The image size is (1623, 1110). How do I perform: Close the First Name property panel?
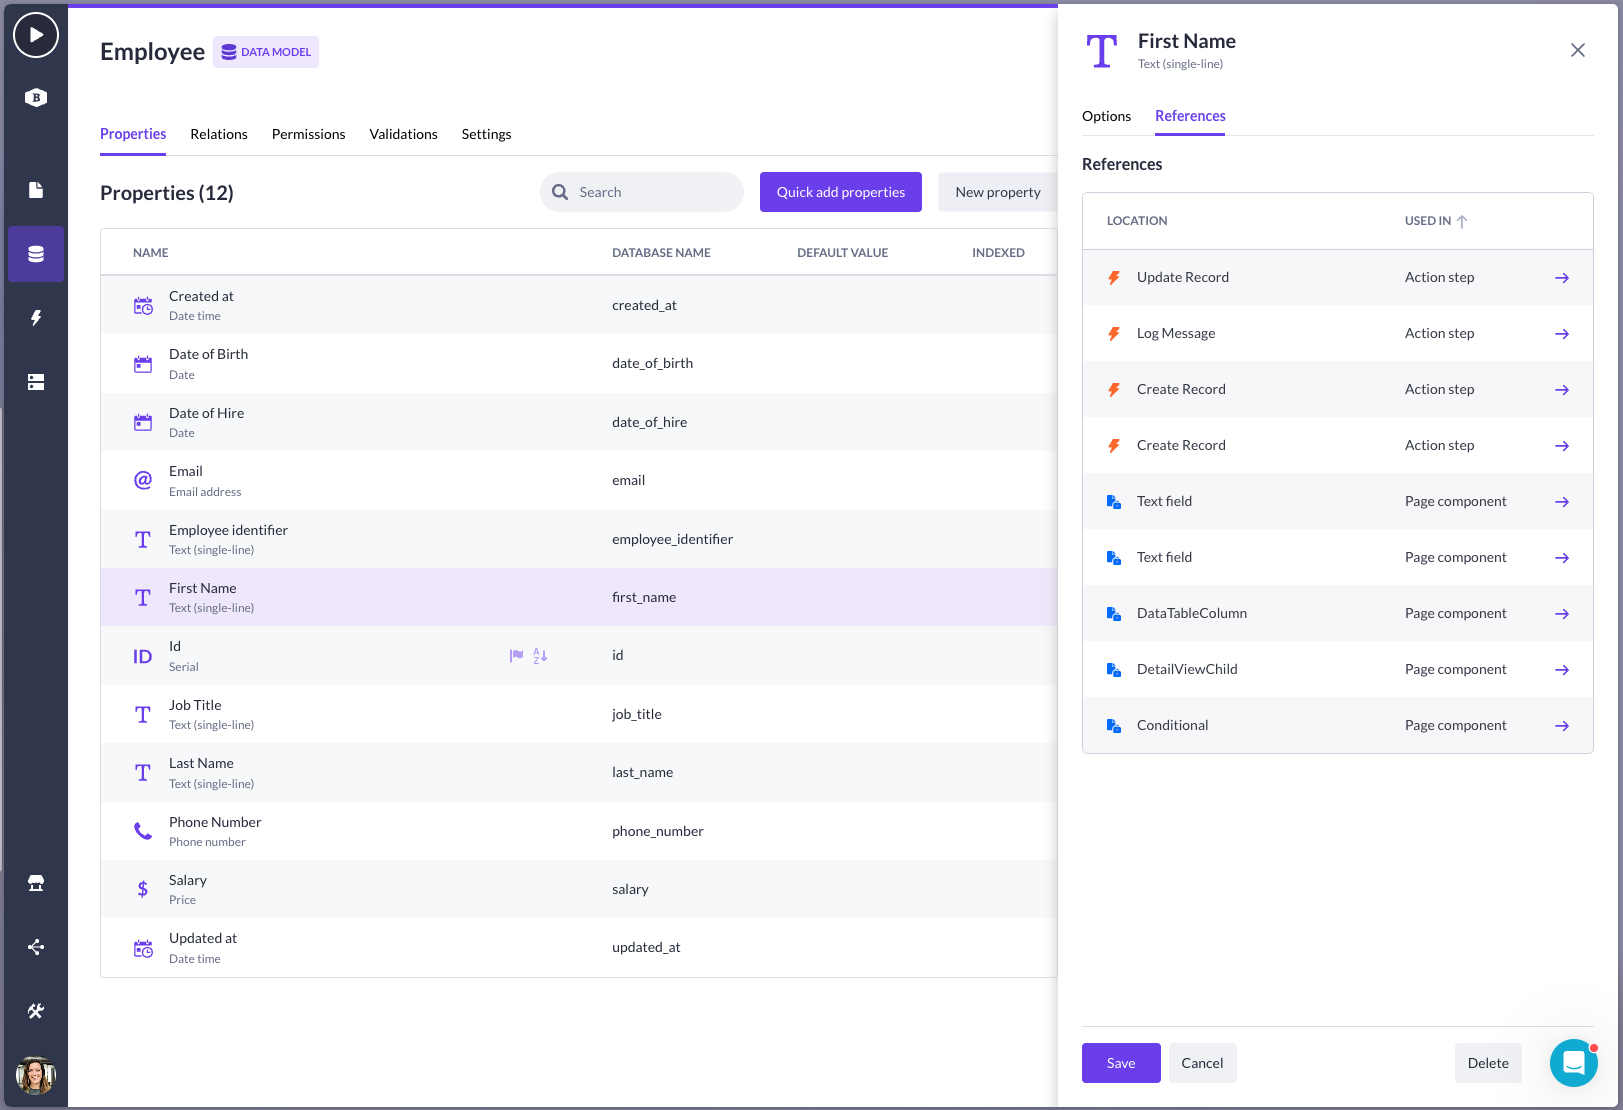pyautogui.click(x=1578, y=49)
